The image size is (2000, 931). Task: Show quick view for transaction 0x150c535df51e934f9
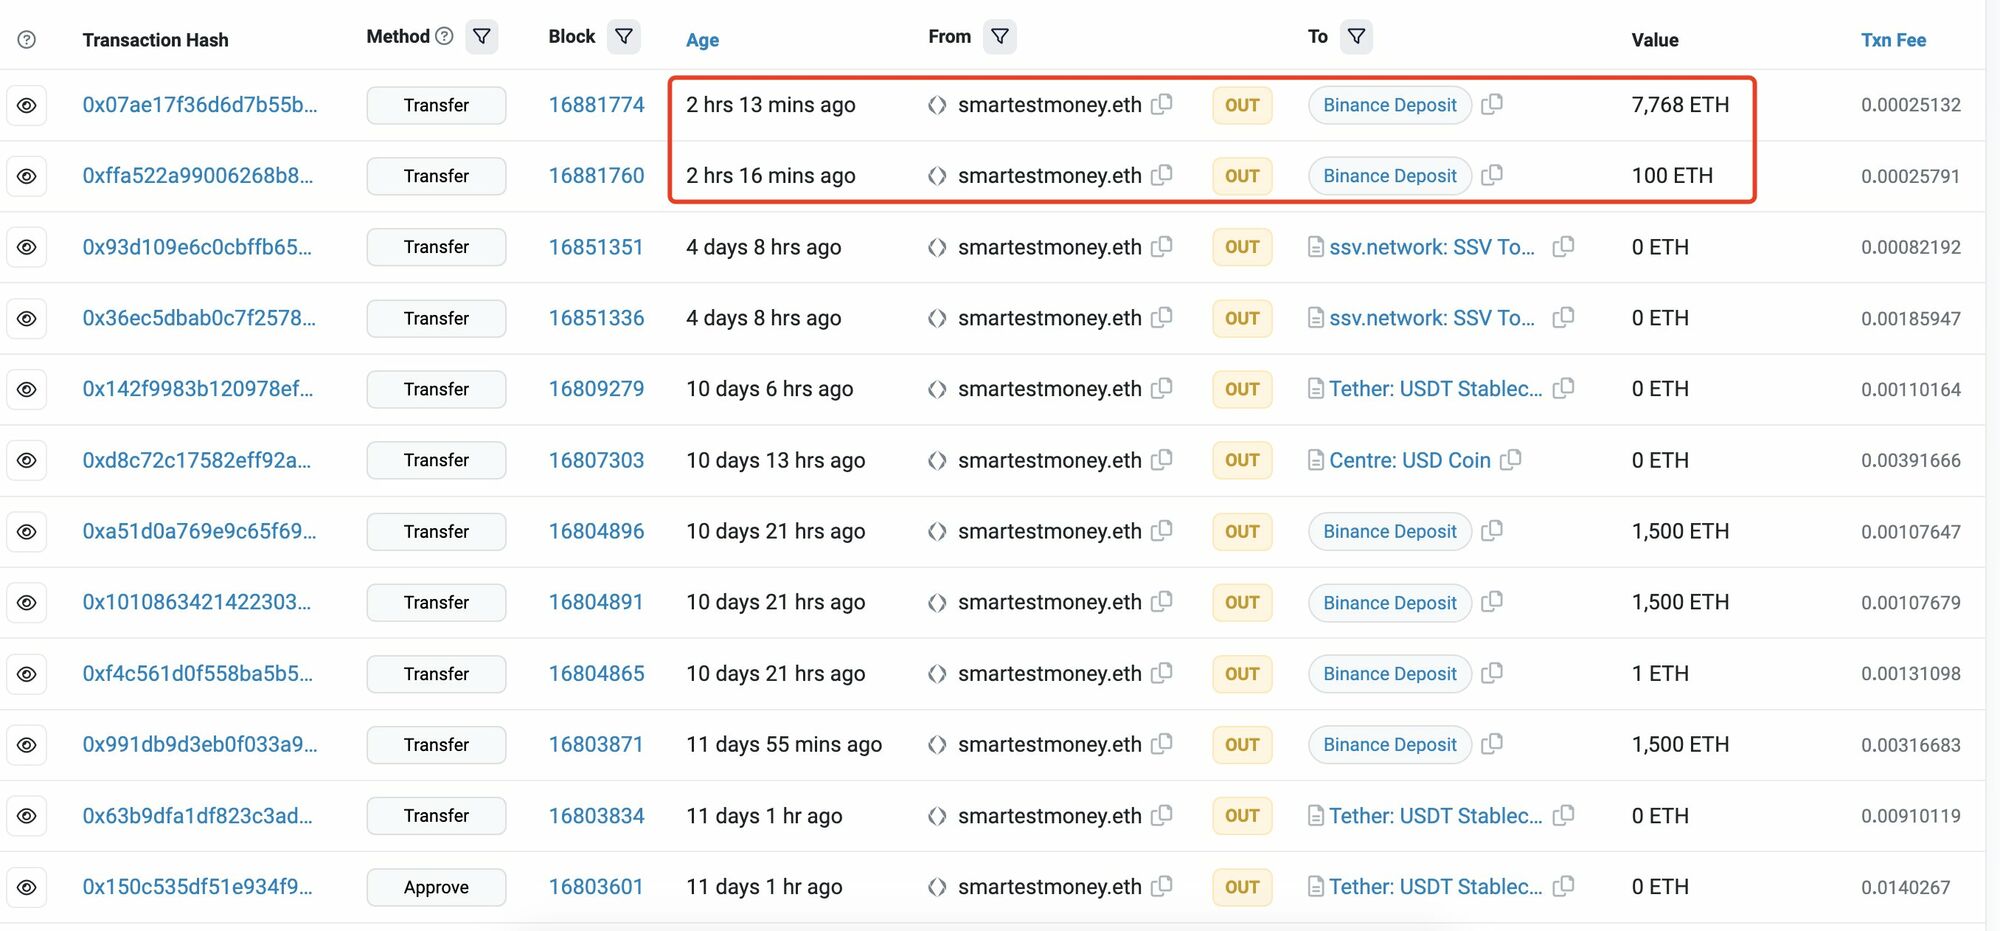[27, 887]
